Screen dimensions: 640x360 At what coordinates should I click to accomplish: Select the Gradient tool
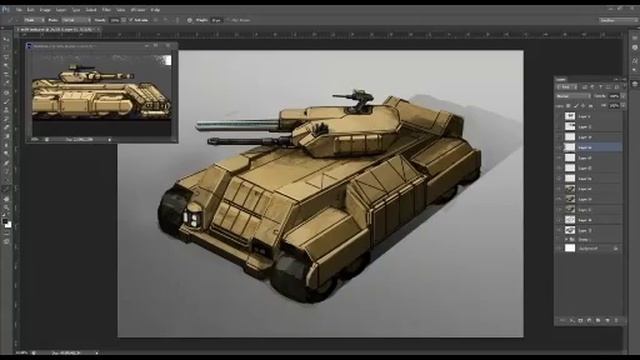(6, 137)
